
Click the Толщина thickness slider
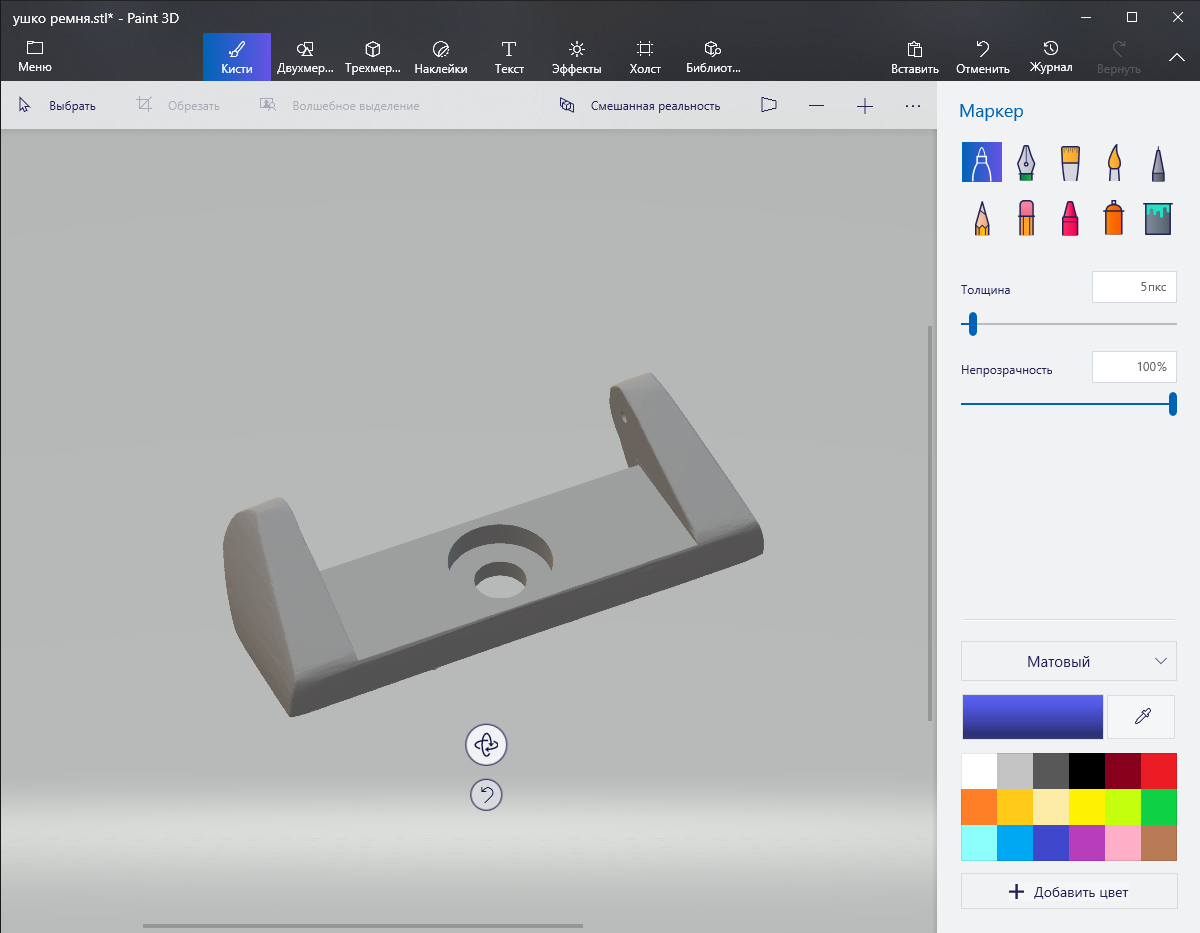1069,324
